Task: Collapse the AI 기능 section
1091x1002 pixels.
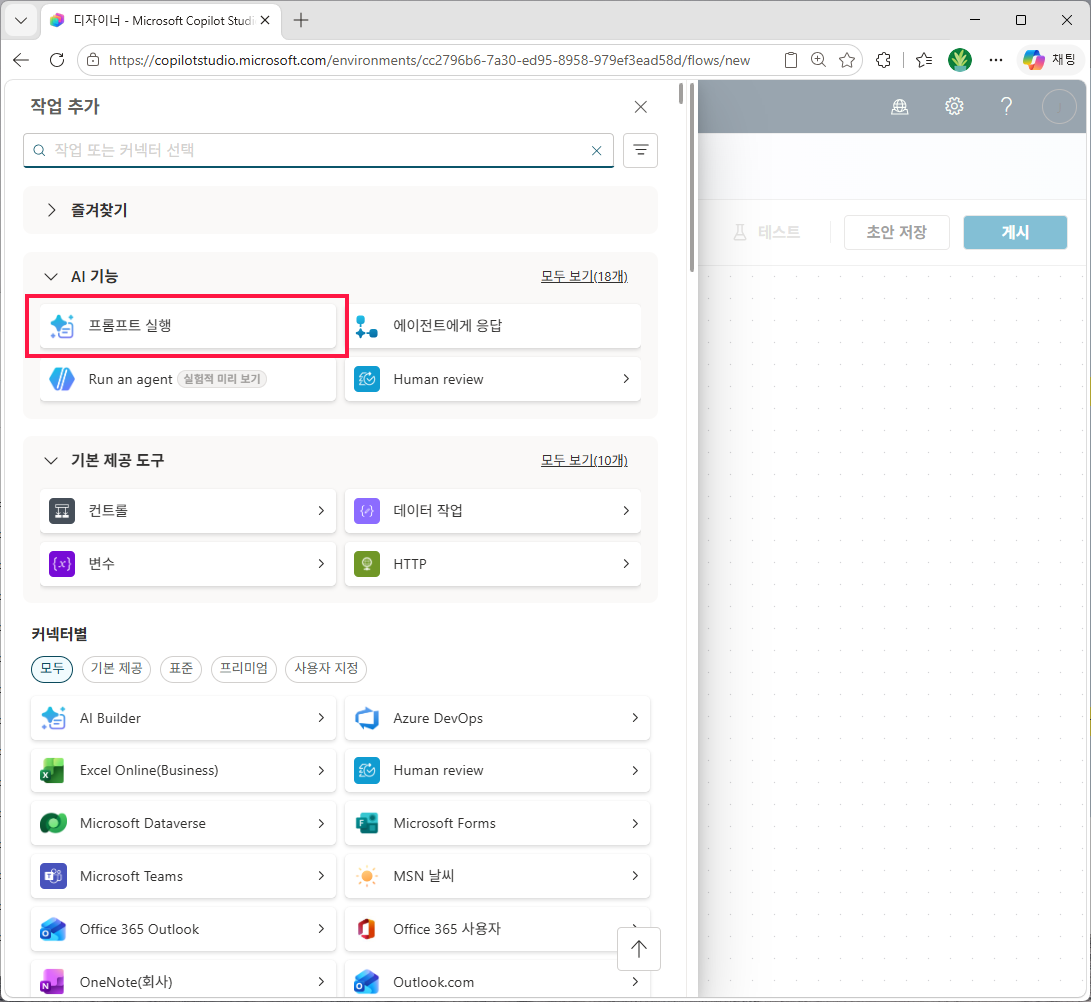Action: [51, 276]
